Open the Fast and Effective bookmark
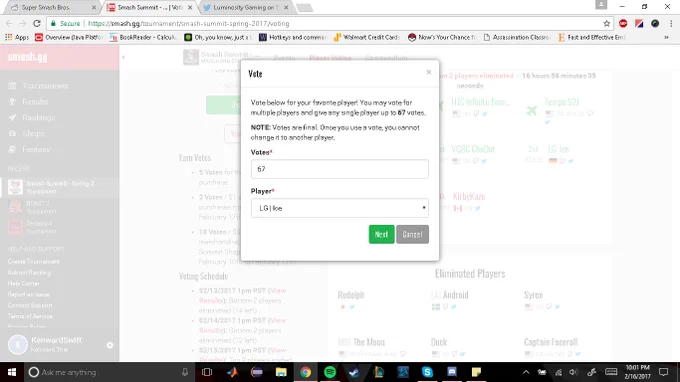Screen dimensions: 680x382 [x=592, y=37]
